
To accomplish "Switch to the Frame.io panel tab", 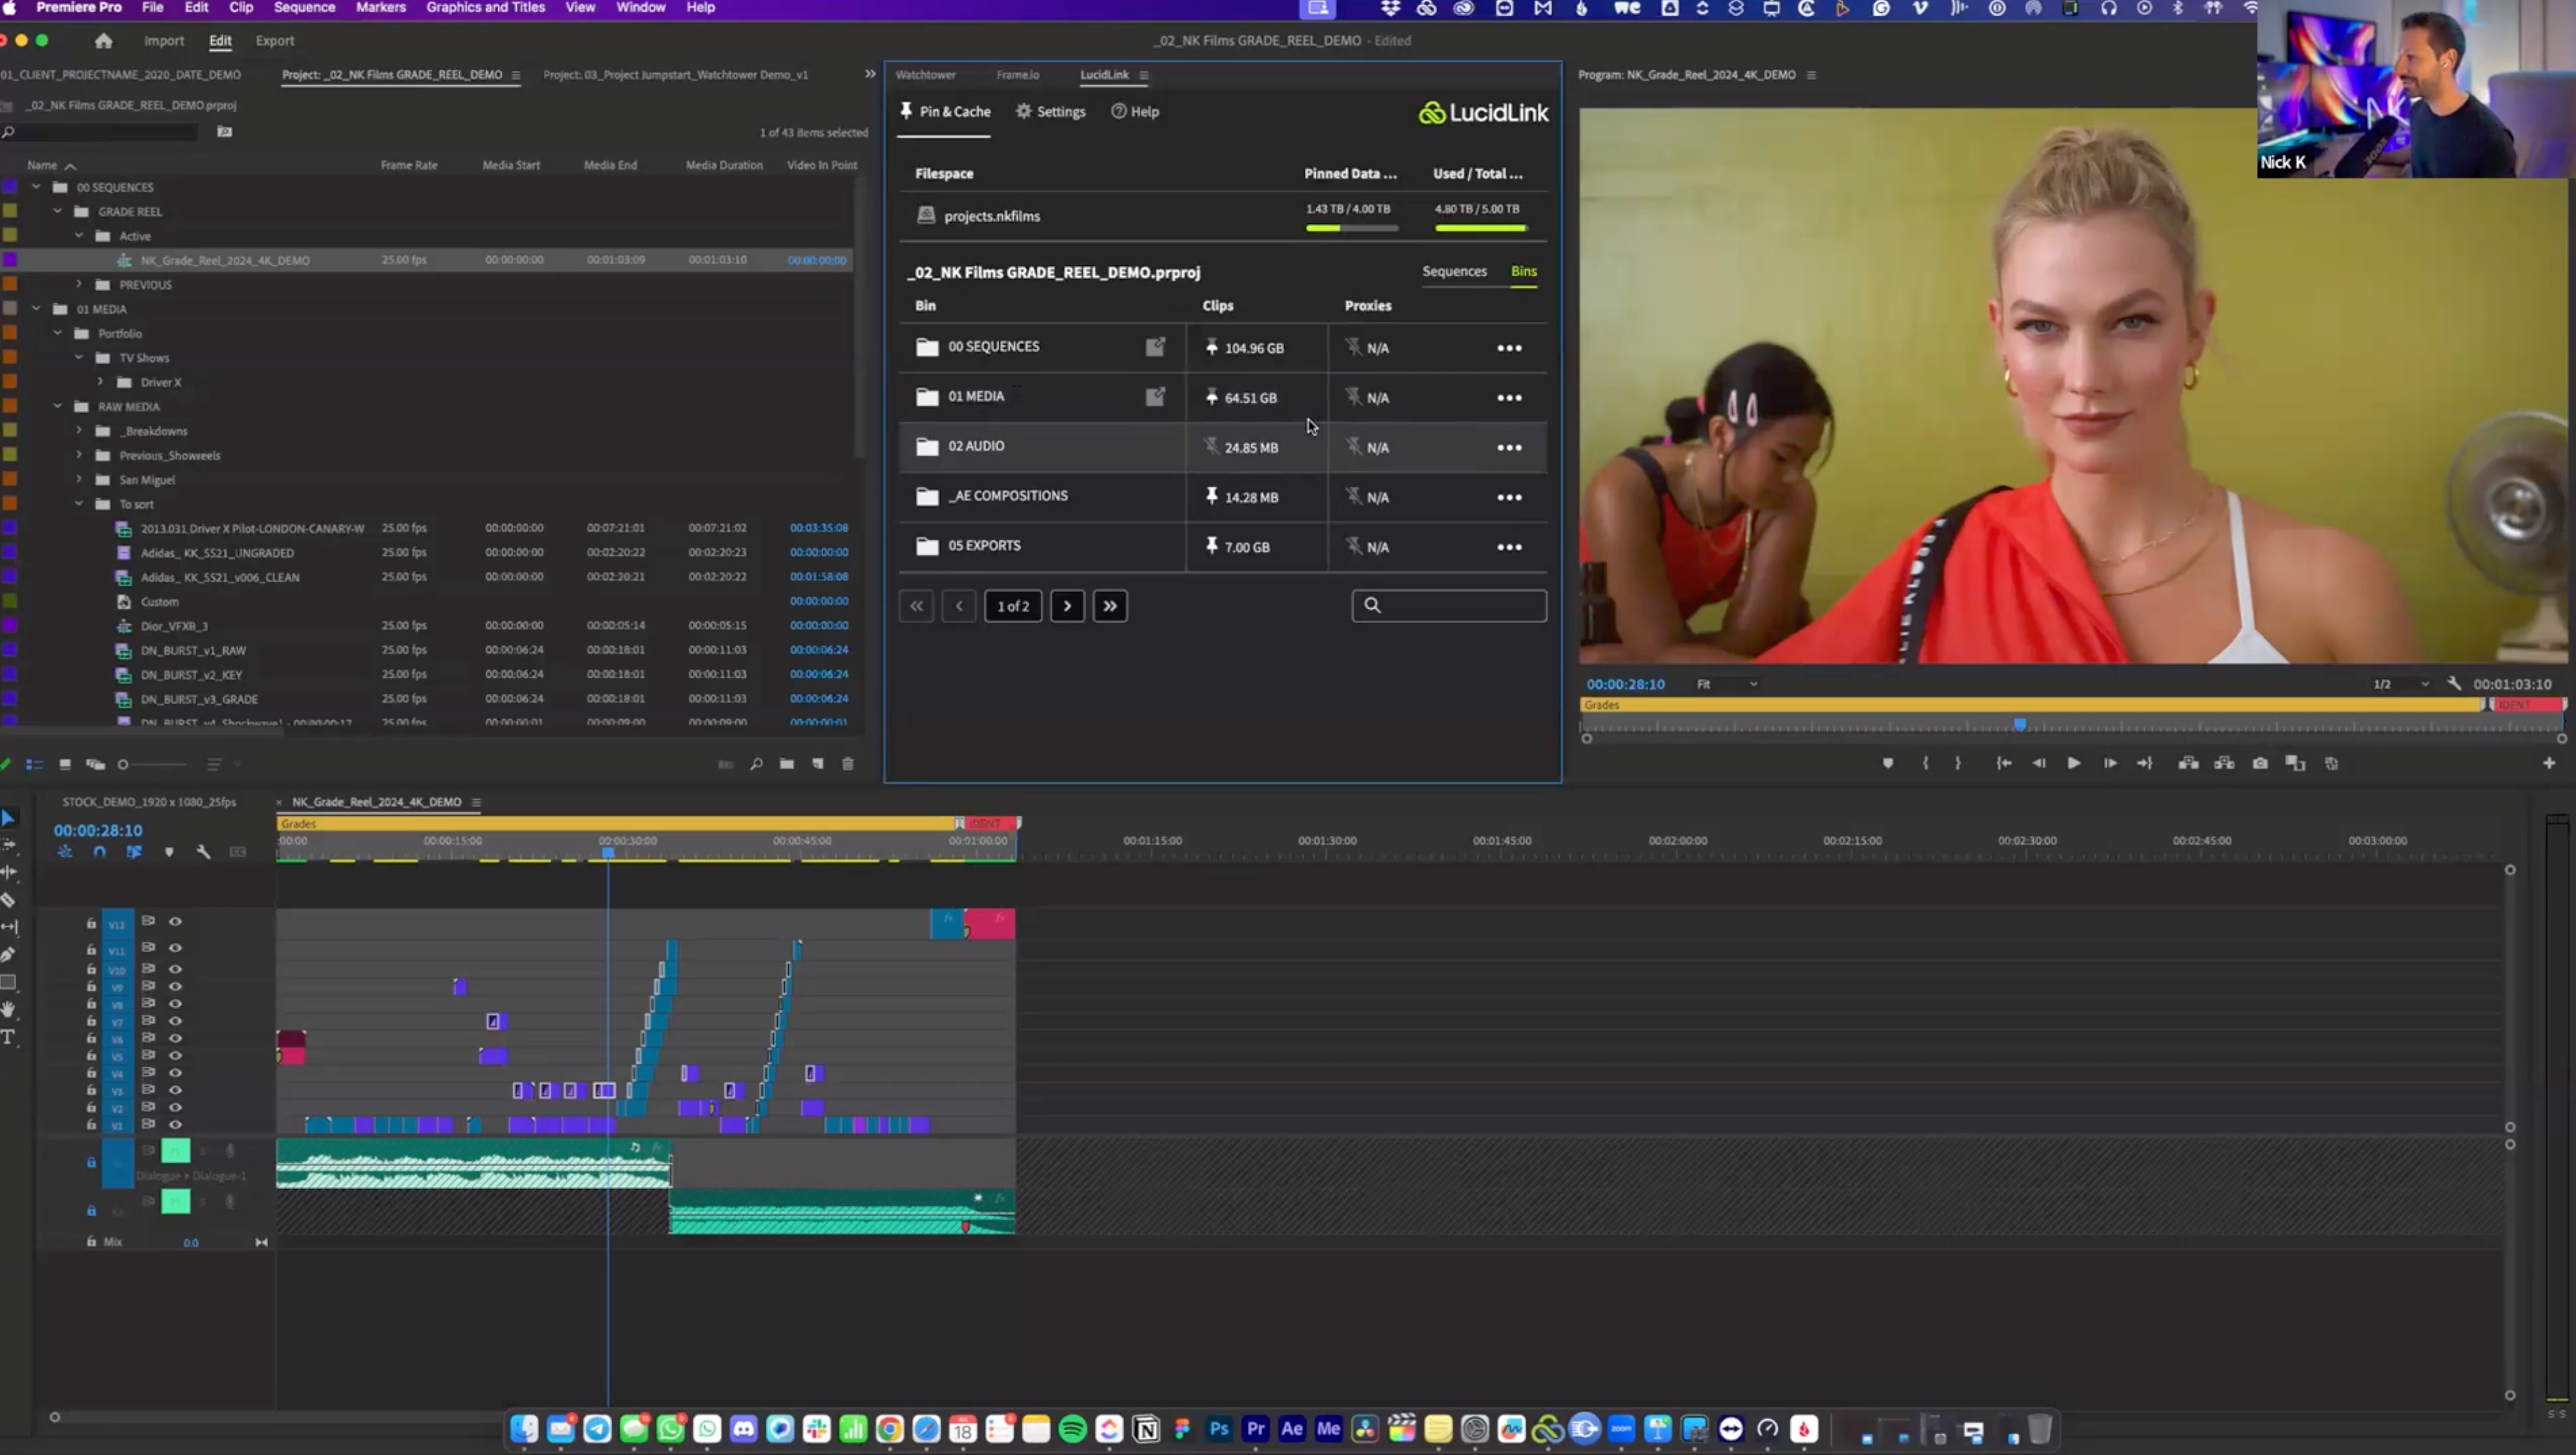I will 1017,75.
